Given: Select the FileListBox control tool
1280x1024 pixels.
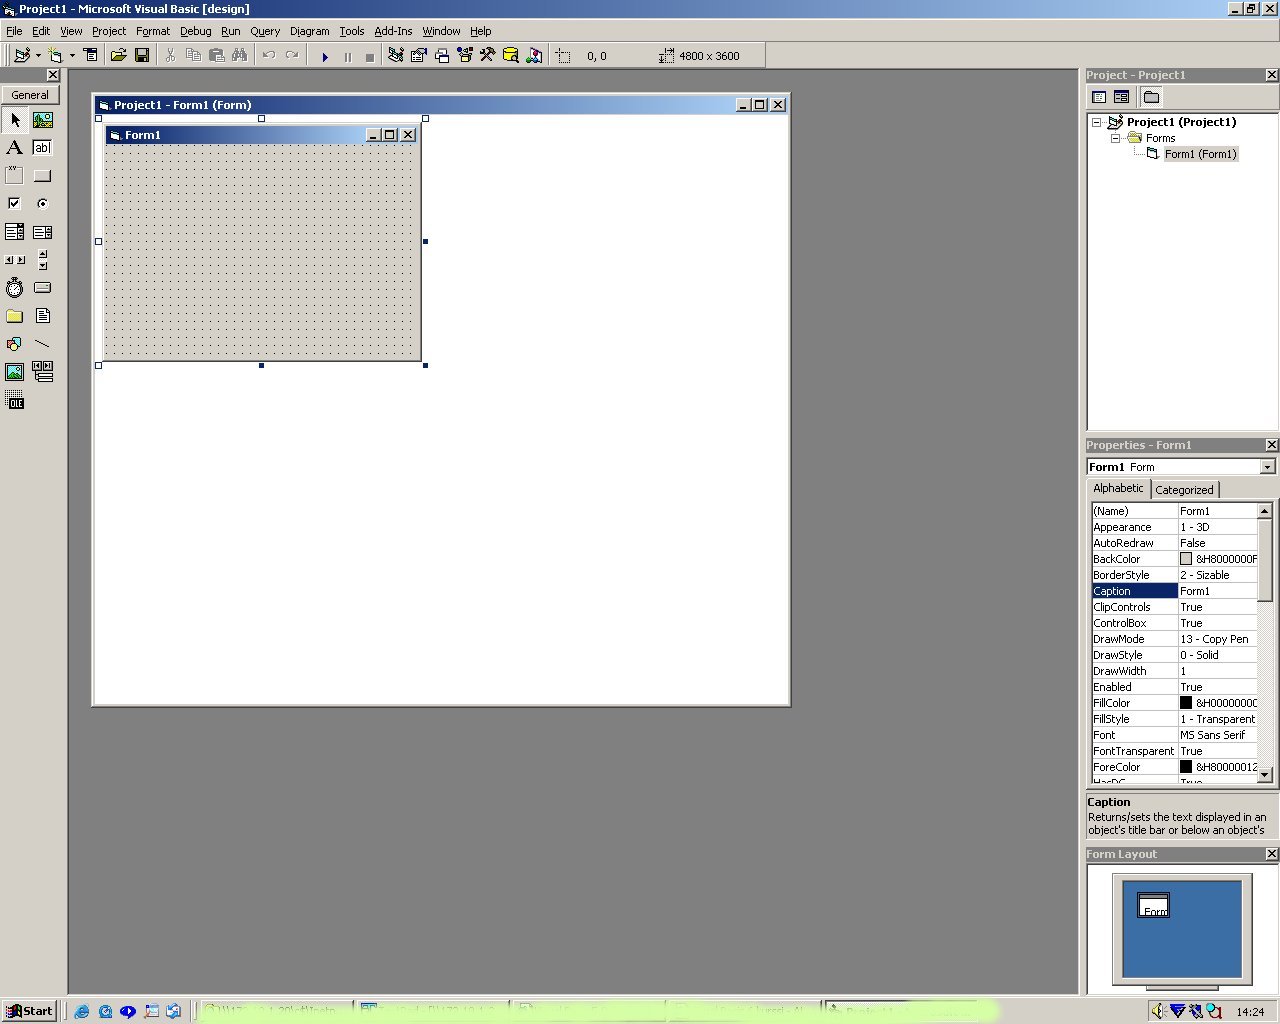Looking at the screenshot, I should [x=43, y=316].
